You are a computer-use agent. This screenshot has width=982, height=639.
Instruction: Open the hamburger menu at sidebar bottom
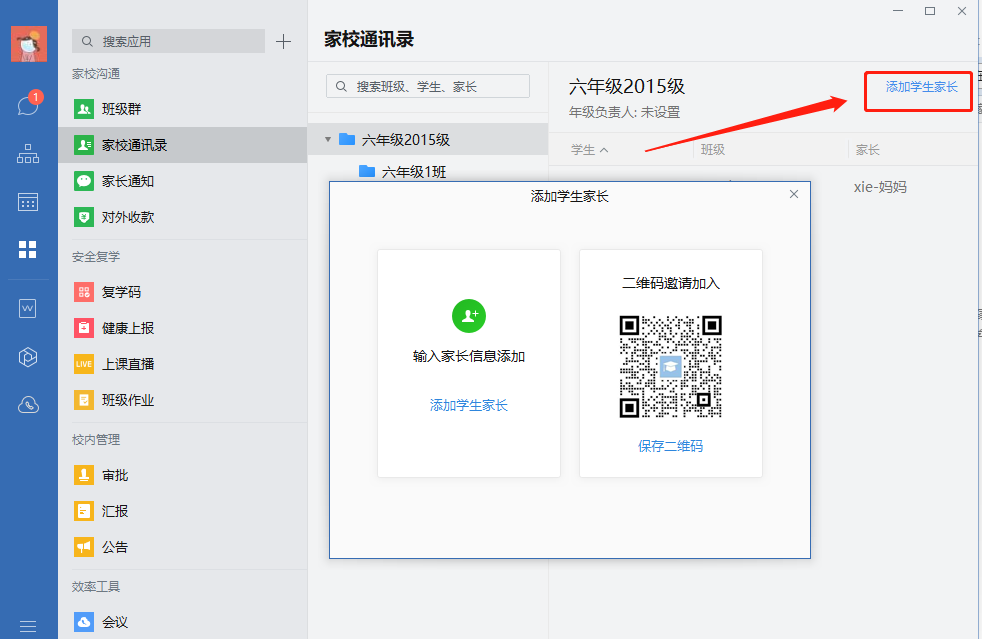click(x=28, y=626)
